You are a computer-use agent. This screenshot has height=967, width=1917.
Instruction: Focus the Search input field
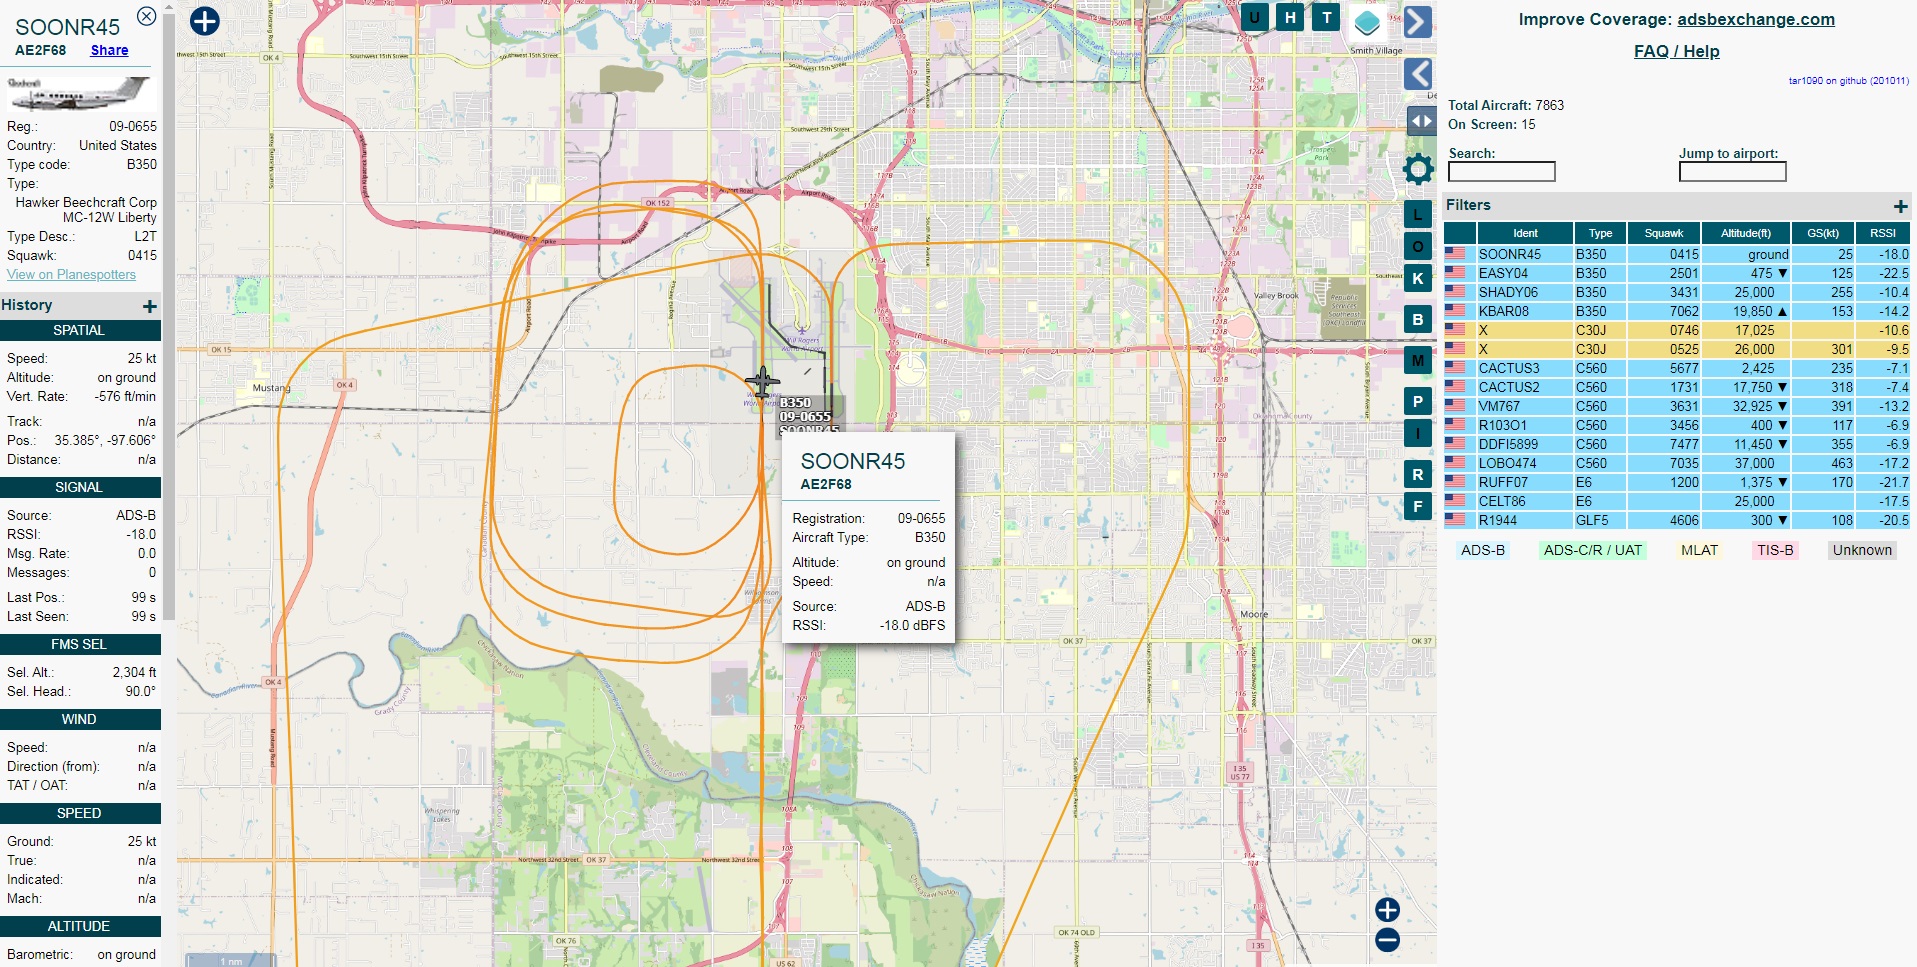coord(1501,172)
